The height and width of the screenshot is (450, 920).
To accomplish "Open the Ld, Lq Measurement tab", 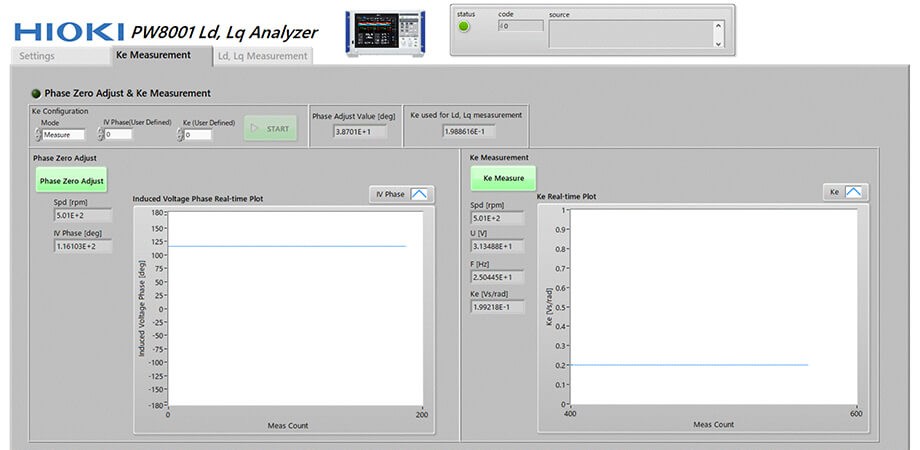I will 263,56.
